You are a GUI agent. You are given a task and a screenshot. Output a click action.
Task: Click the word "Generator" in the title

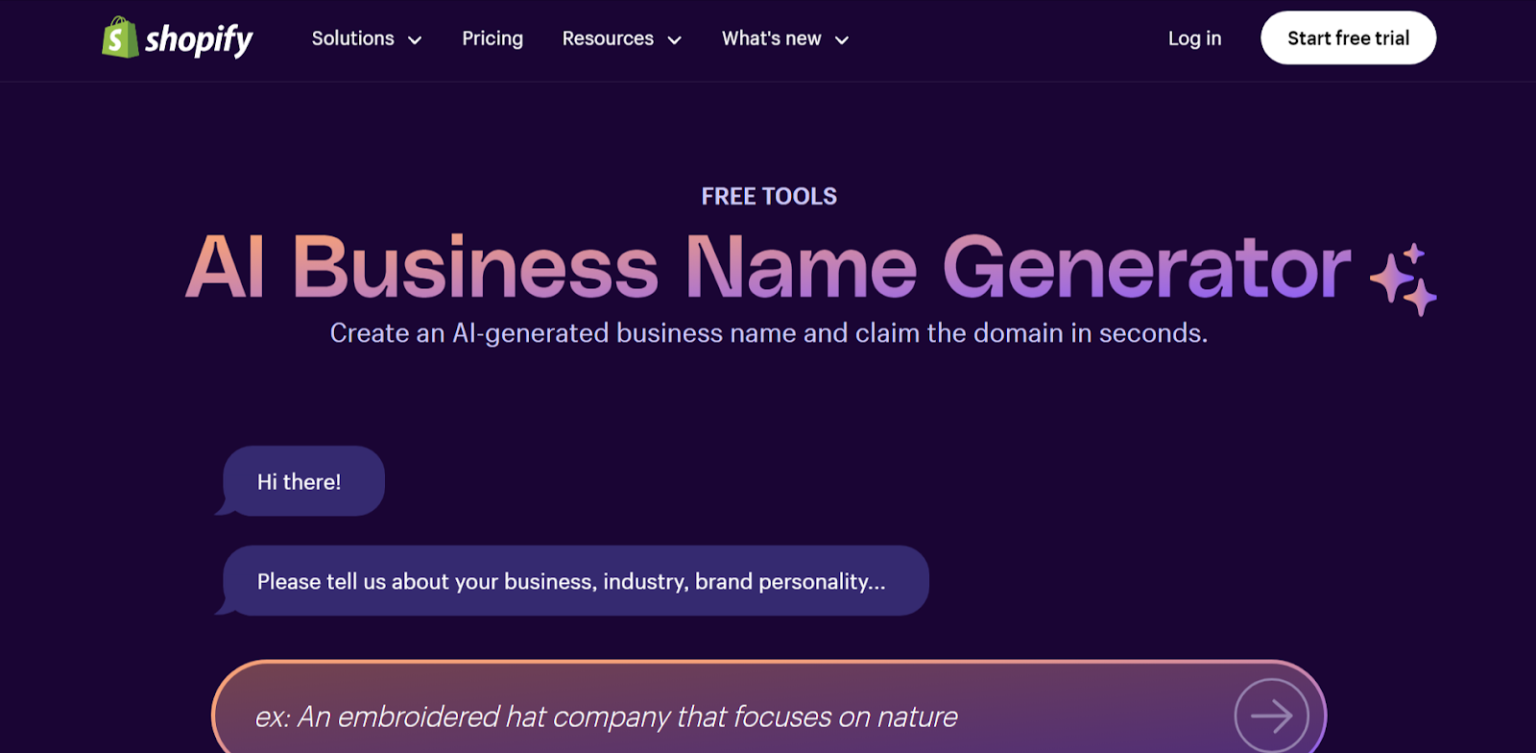(x=1146, y=268)
